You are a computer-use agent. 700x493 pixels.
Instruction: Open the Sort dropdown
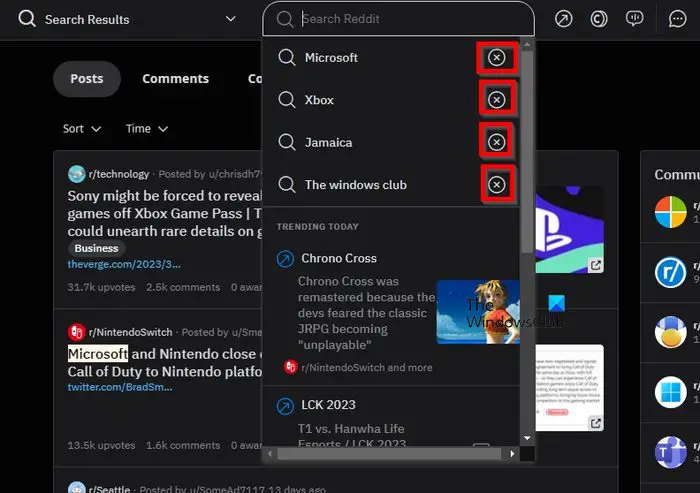82,129
